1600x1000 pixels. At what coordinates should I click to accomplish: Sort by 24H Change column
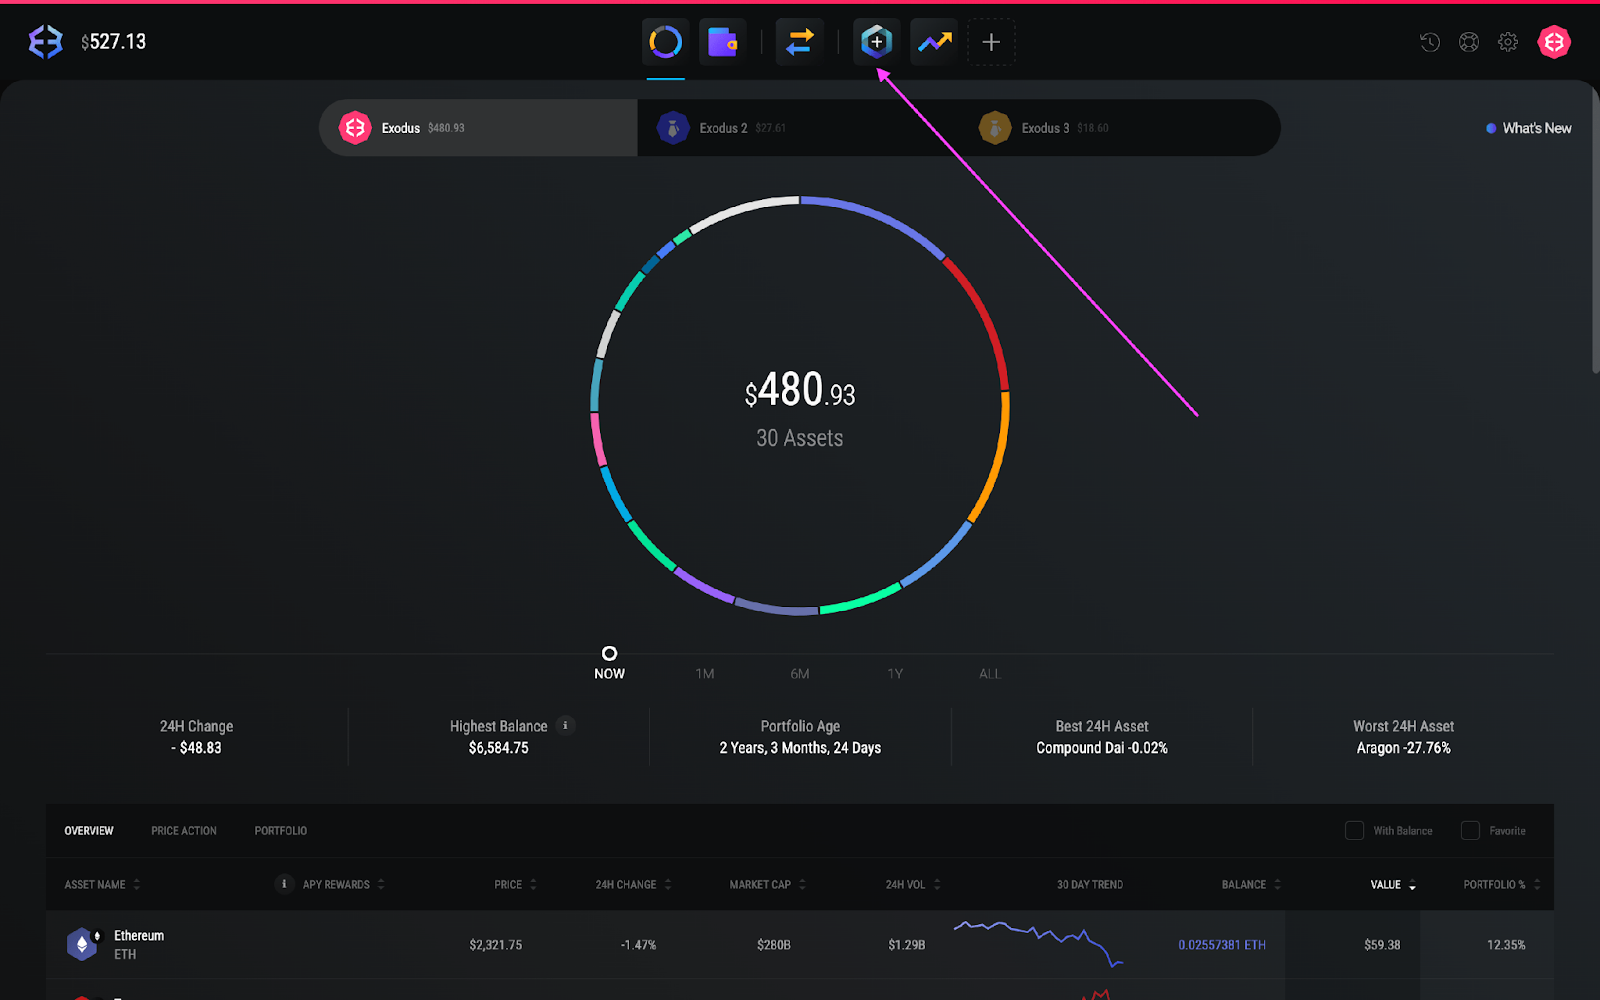pos(634,885)
